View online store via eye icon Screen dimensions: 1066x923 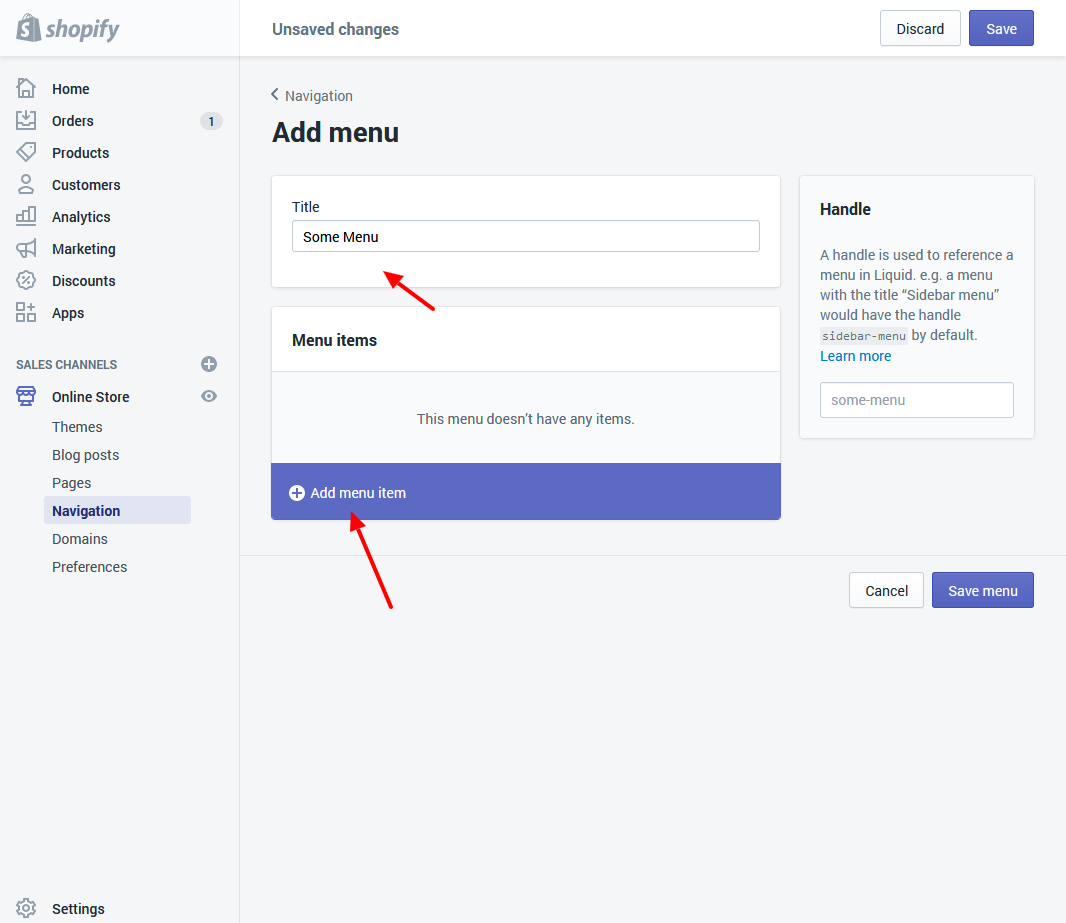[209, 397]
